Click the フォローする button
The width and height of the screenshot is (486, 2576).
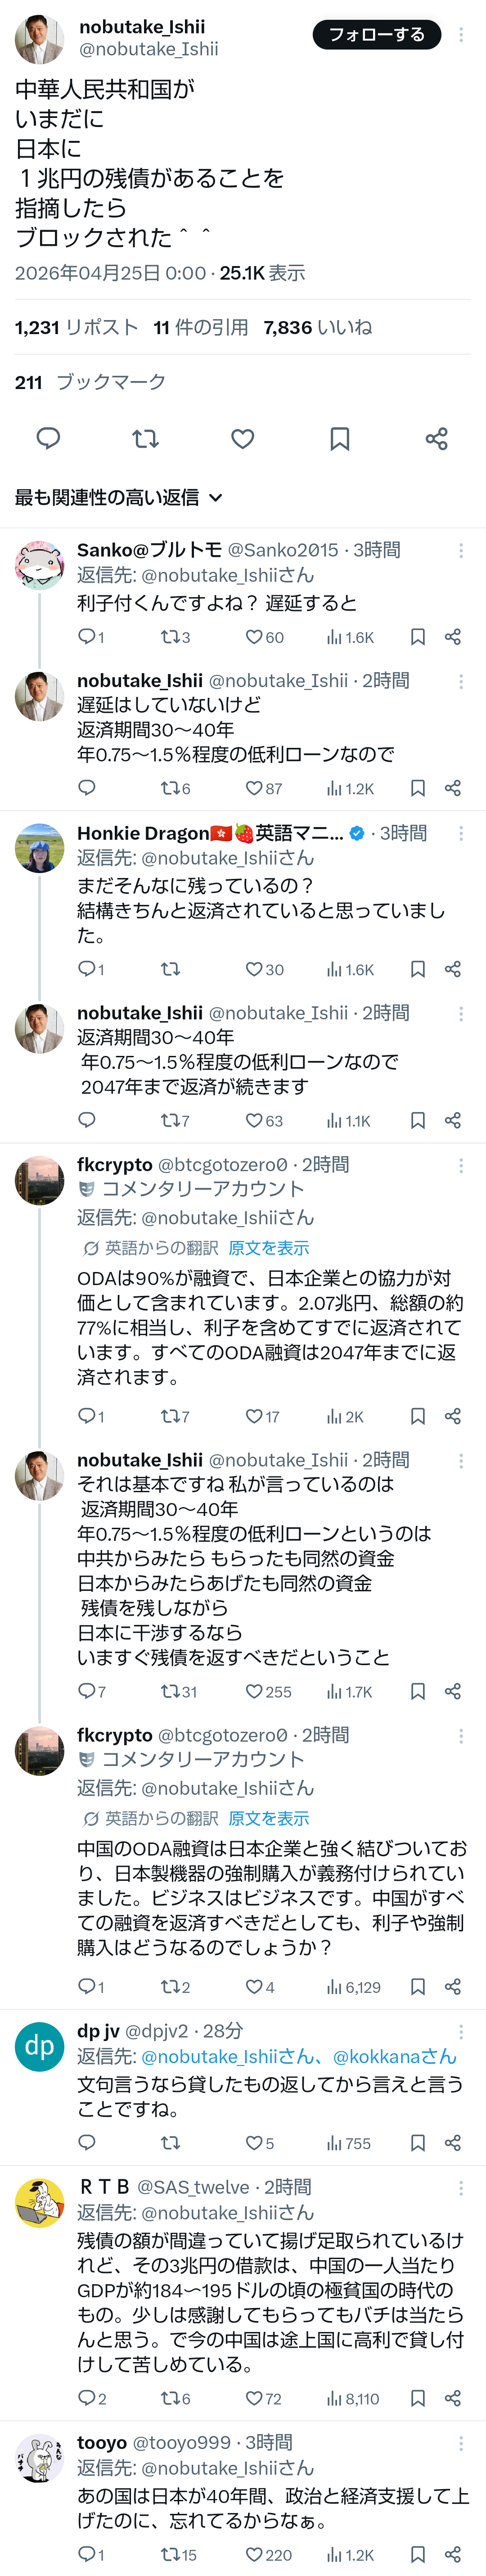point(376,35)
